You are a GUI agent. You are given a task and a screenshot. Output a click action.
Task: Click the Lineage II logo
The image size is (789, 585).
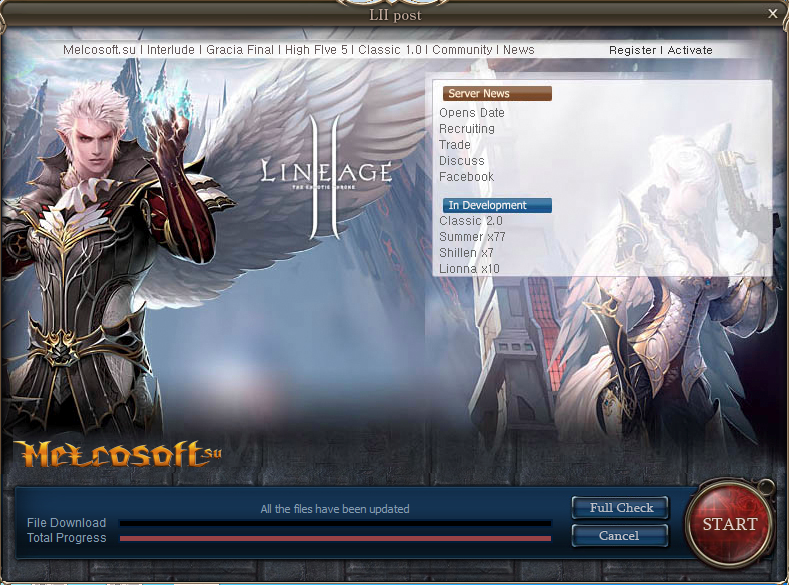pos(326,176)
